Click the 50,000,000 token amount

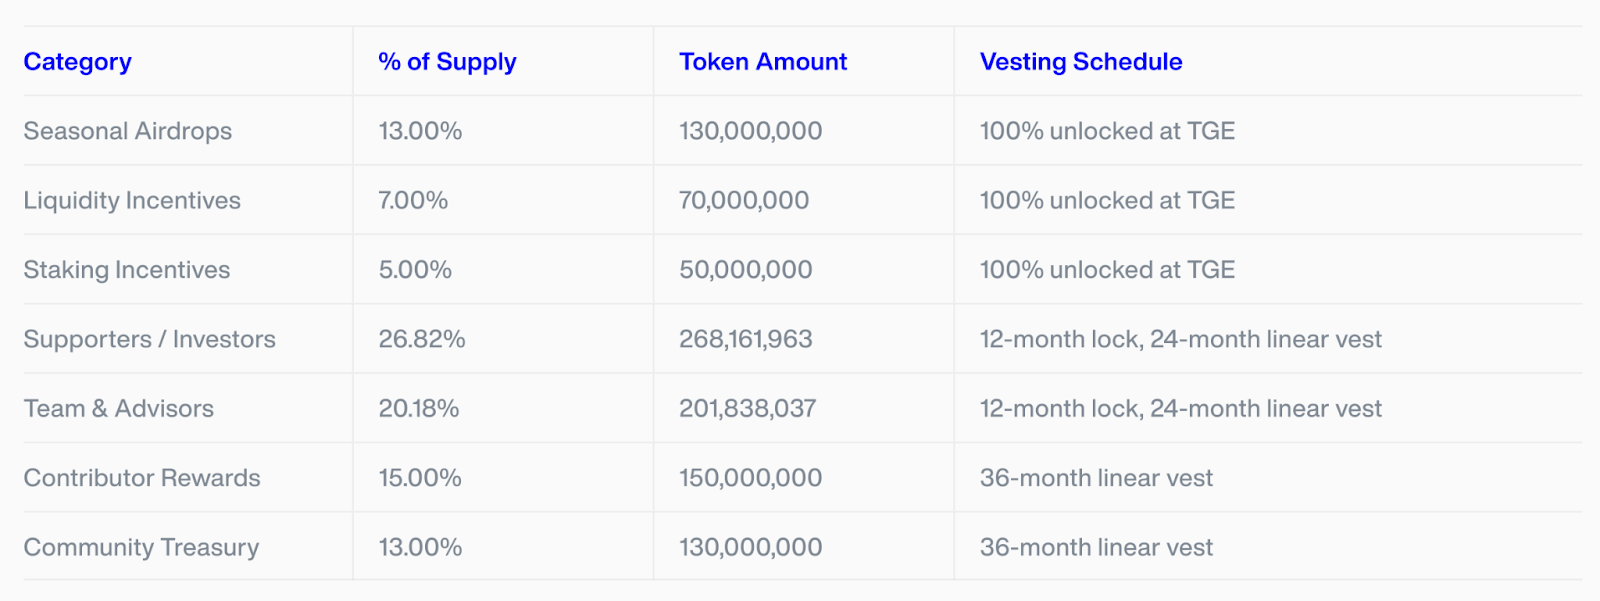tap(746, 270)
